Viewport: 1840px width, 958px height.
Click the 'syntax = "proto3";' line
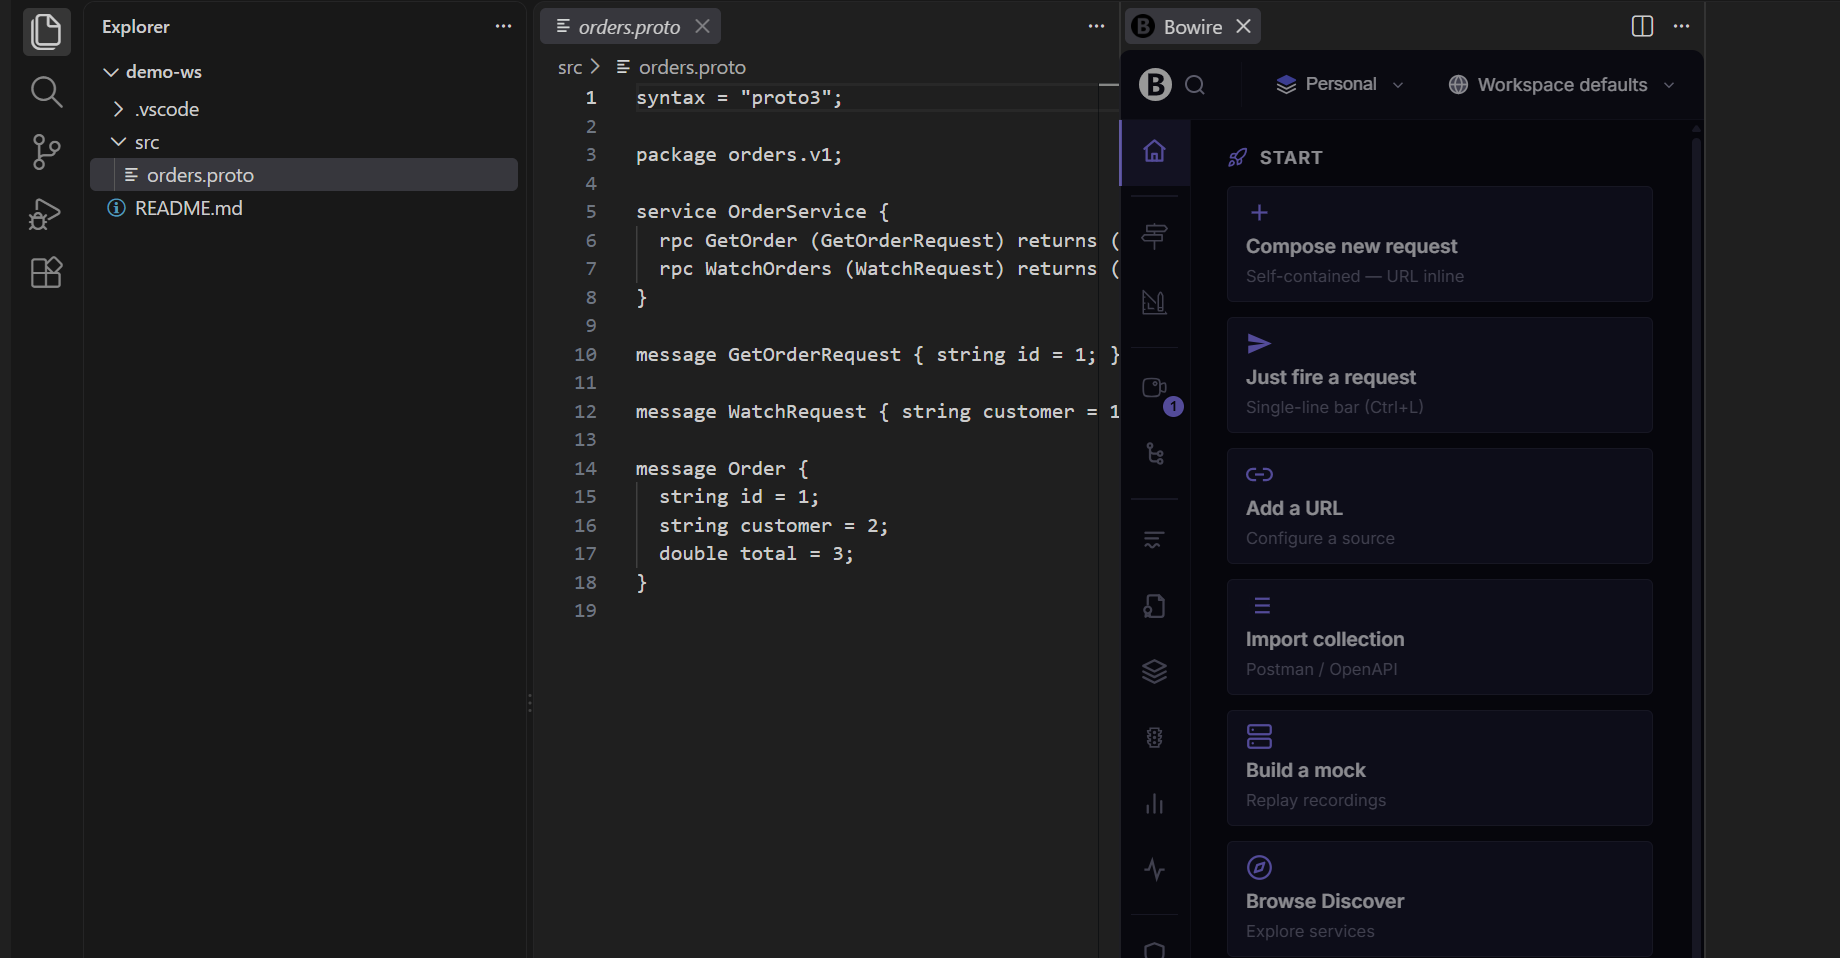[739, 98]
